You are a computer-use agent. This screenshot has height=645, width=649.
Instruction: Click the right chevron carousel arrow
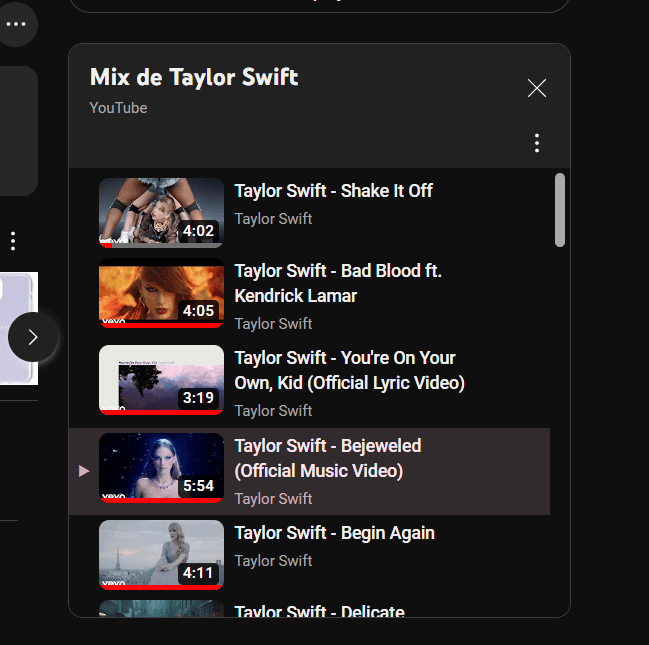(33, 337)
